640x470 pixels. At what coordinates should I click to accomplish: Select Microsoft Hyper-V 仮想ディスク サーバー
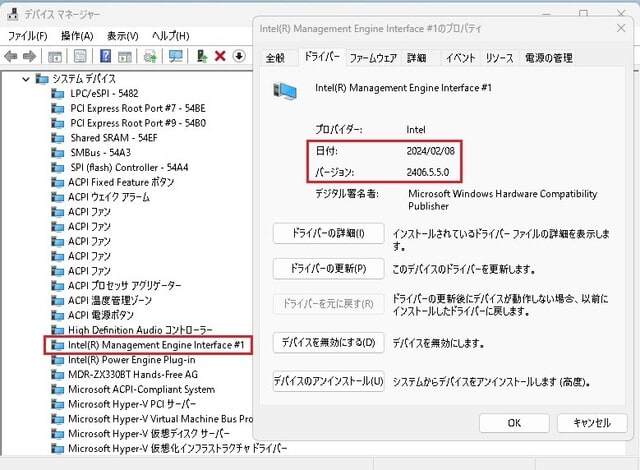coord(149,434)
